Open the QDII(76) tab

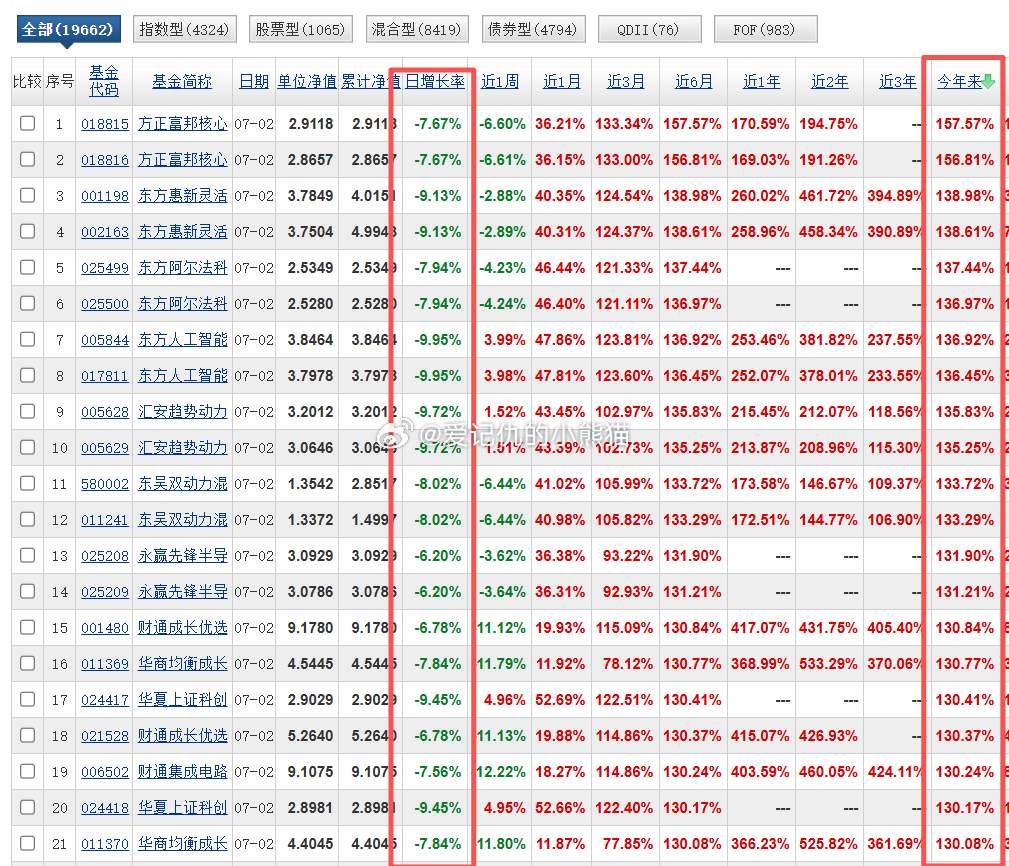649,30
